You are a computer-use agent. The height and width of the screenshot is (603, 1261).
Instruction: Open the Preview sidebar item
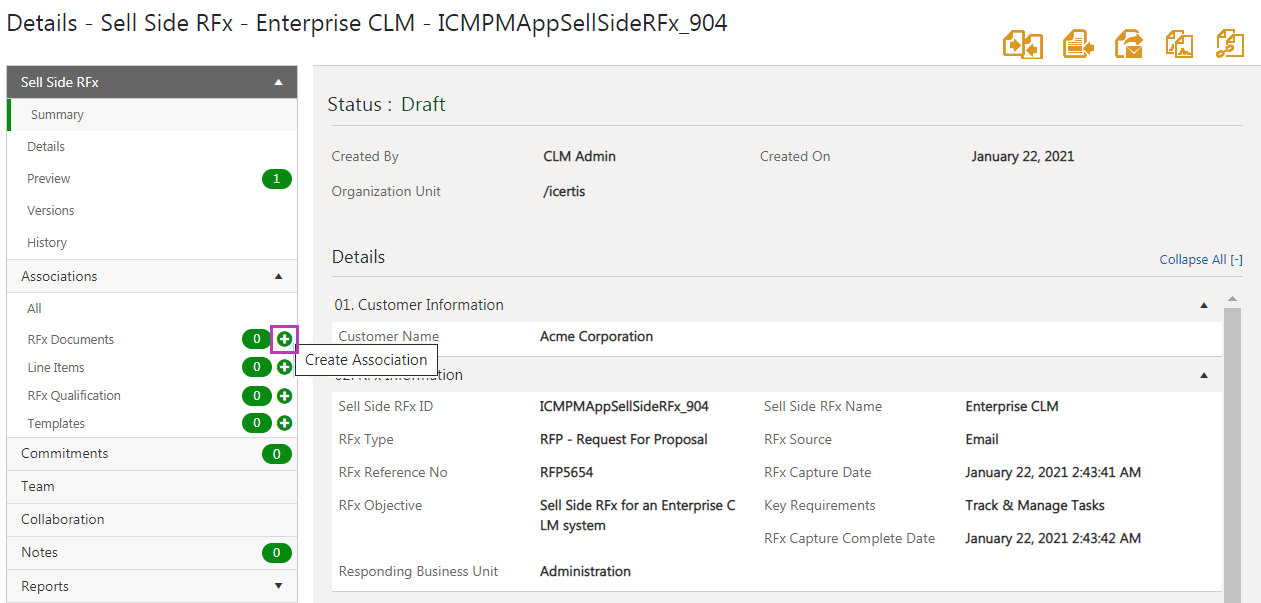(x=49, y=179)
